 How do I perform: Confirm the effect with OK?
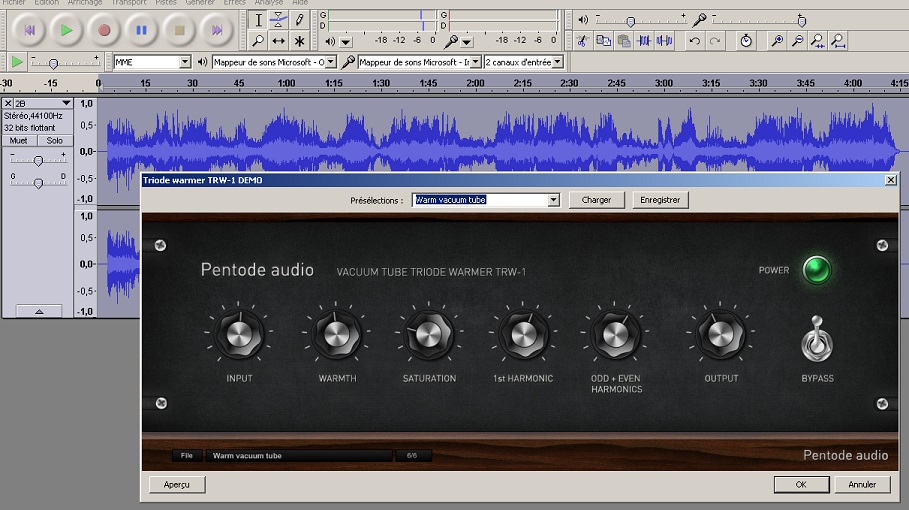(801, 484)
